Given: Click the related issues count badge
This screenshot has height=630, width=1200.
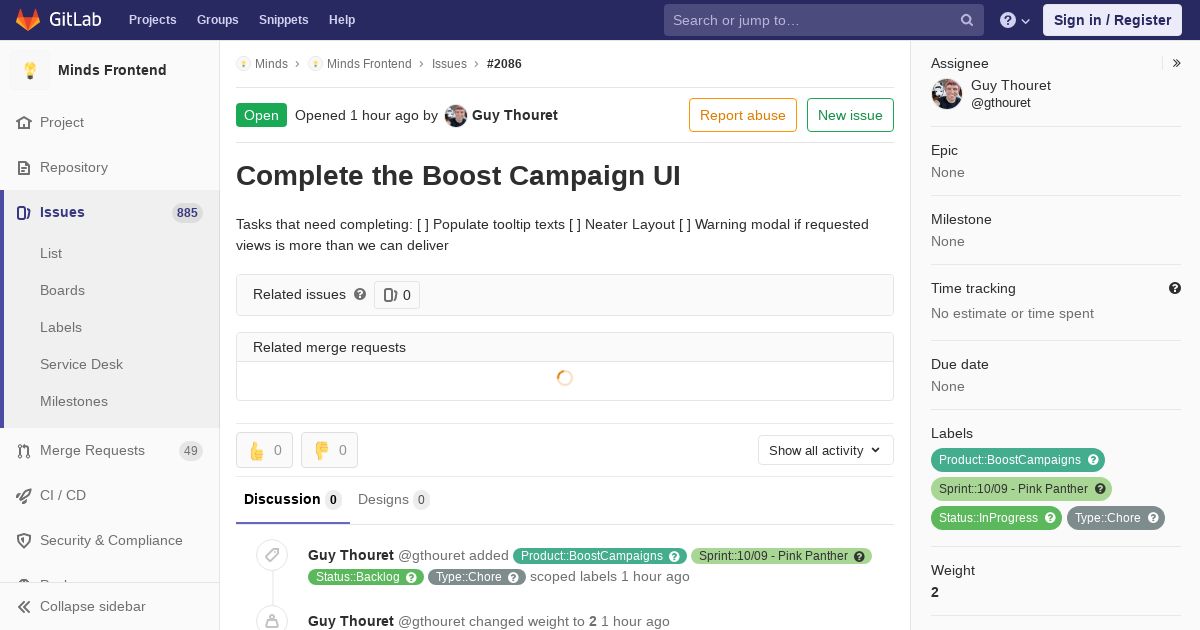Looking at the screenshot, I should click(397, 295).
